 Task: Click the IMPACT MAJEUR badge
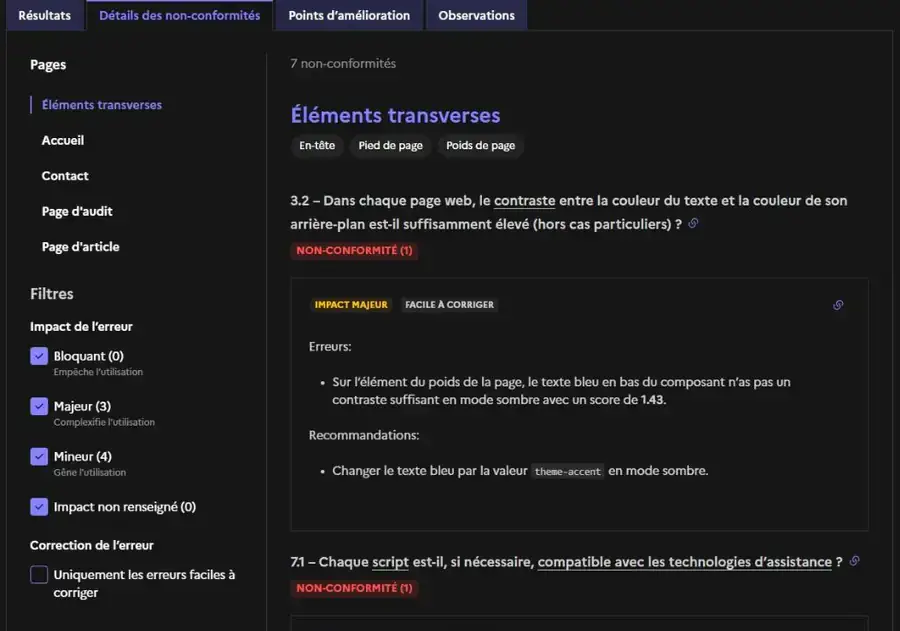[x=351, y=305]
